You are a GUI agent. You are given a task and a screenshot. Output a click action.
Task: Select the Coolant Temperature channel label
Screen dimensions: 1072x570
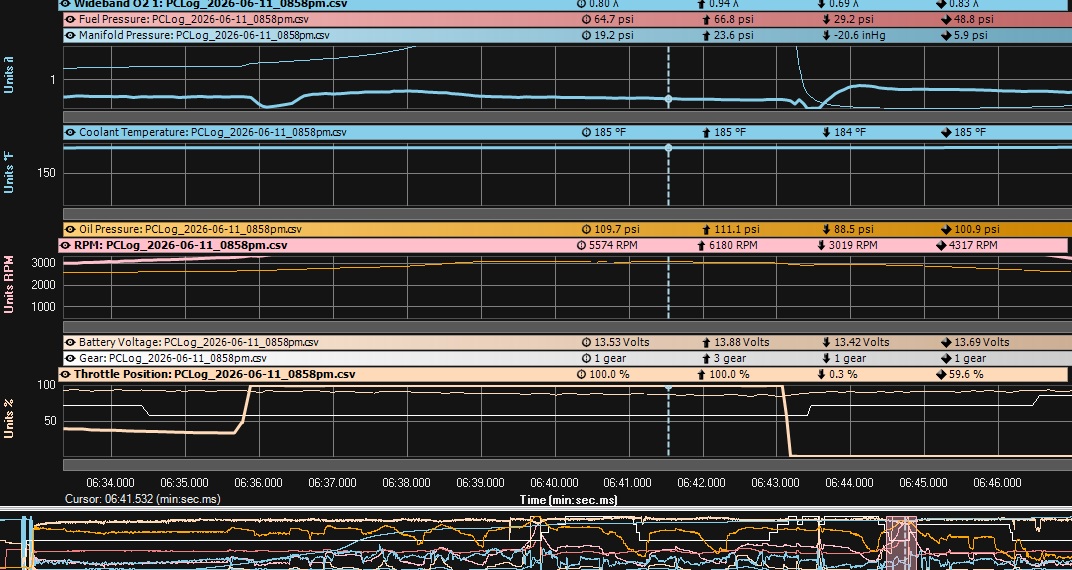point(213,132)
